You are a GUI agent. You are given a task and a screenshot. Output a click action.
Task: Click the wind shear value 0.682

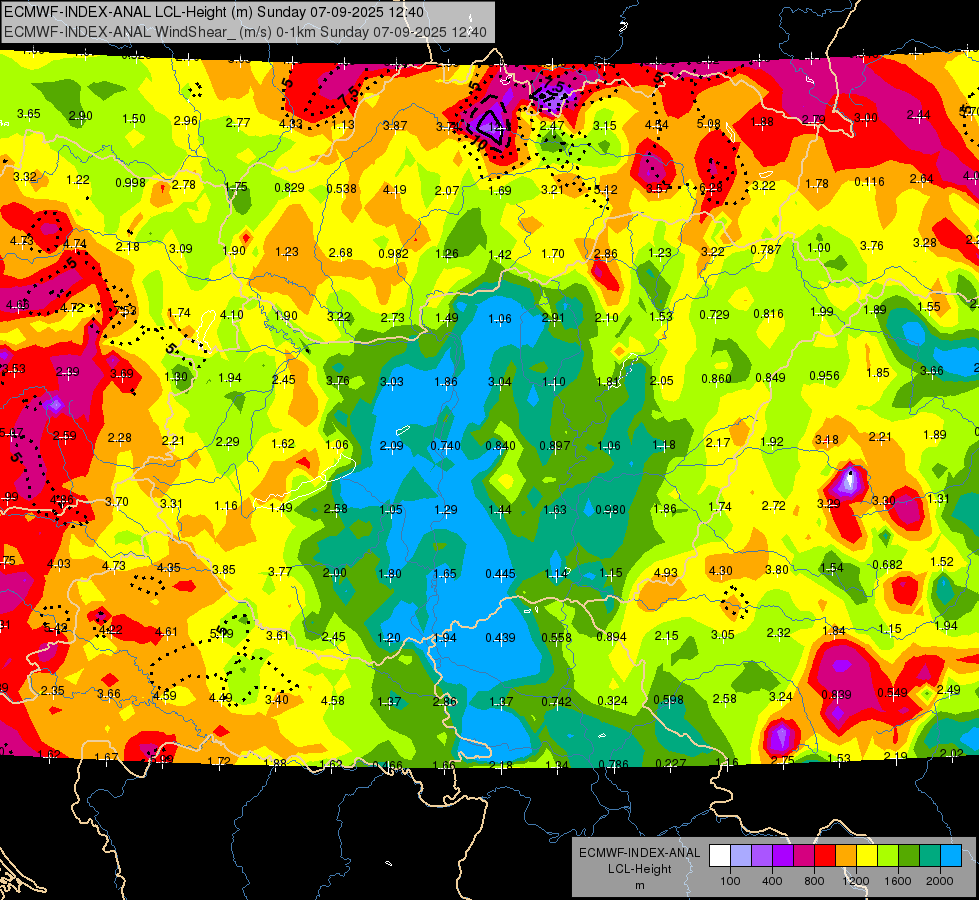click(887, 565)
